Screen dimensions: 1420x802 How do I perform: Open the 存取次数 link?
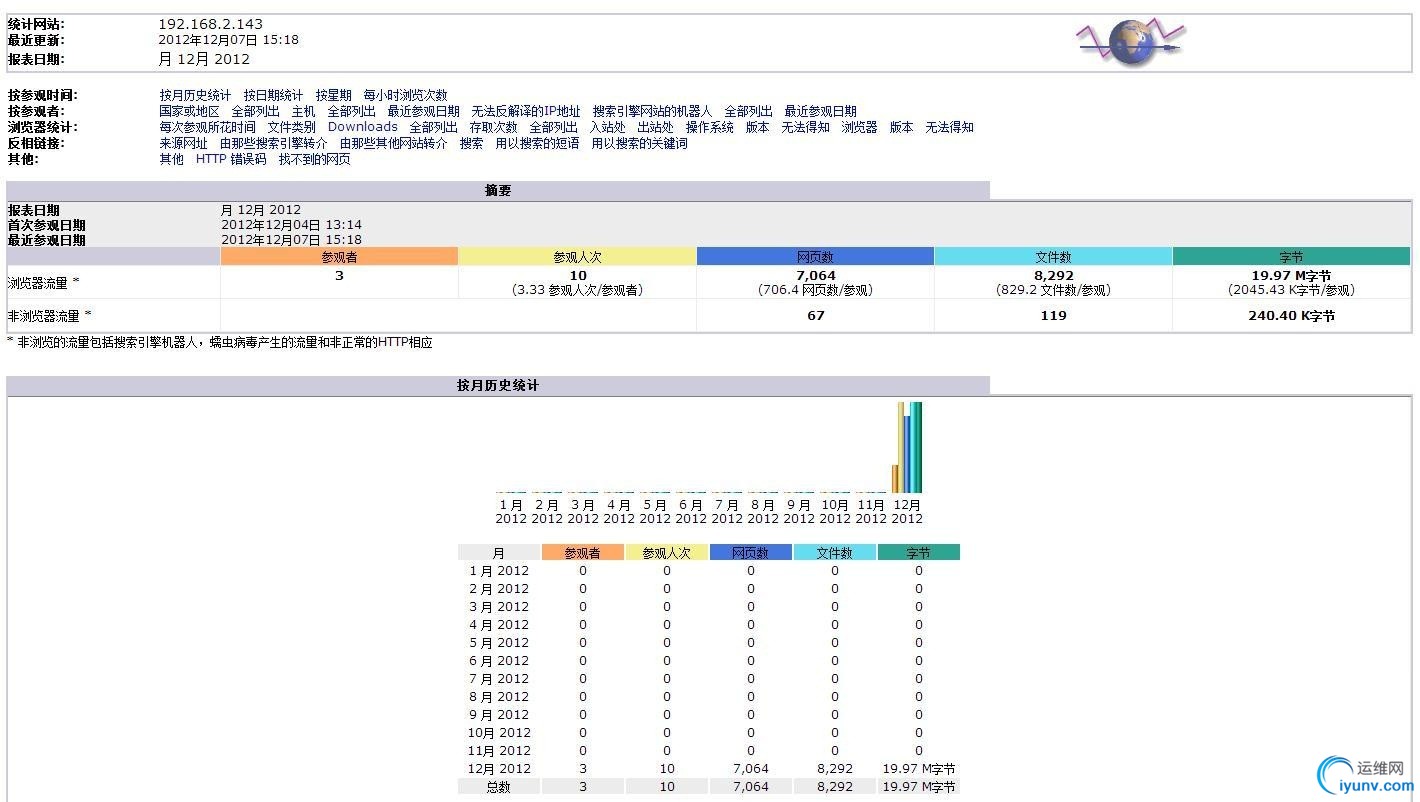tap(493, 127)
